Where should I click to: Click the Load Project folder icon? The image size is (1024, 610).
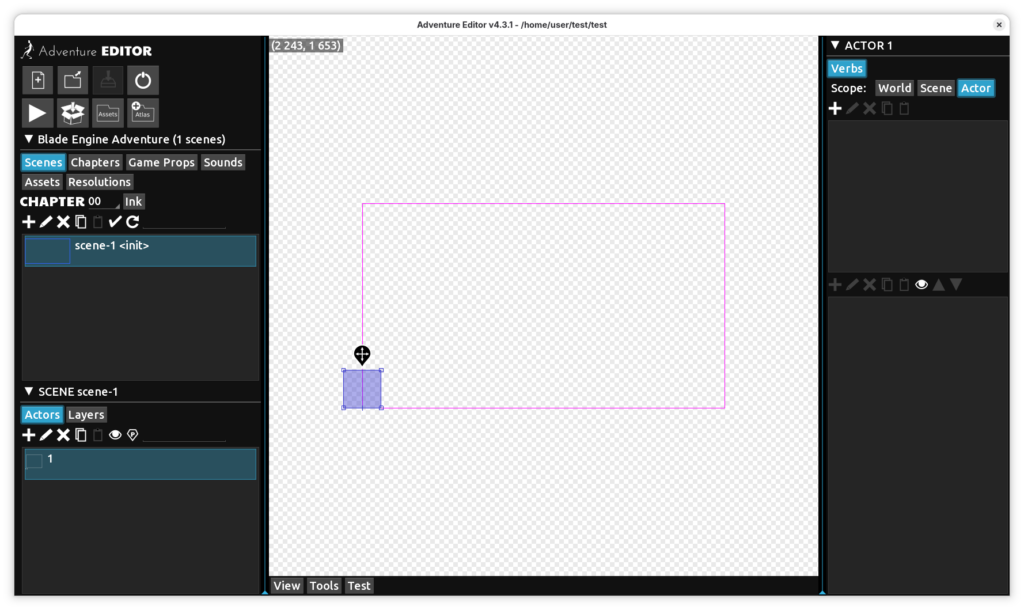click(x=72, y=80)
